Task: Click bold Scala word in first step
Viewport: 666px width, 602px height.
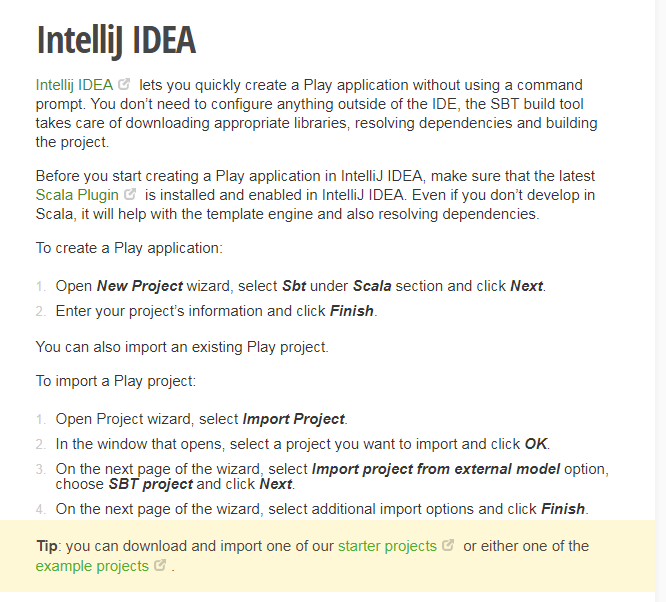Action: click(x=371, y=286)
